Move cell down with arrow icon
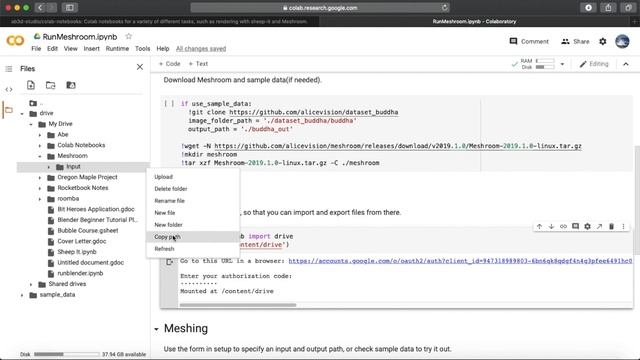The image size is (640, 360). (x=551, y=227)
